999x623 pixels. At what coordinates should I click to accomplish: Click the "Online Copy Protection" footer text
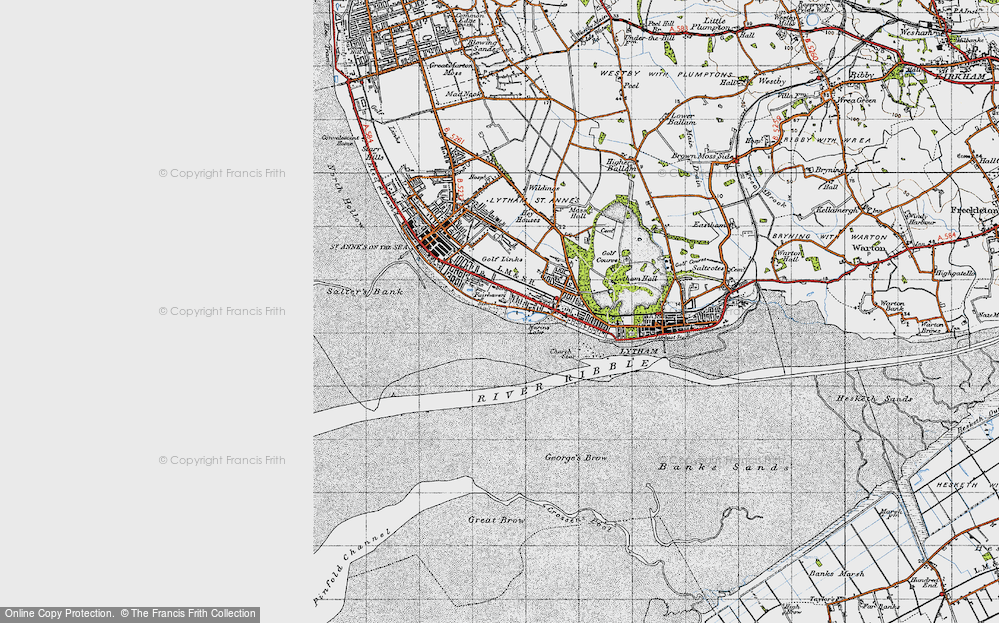pos(59,614)
